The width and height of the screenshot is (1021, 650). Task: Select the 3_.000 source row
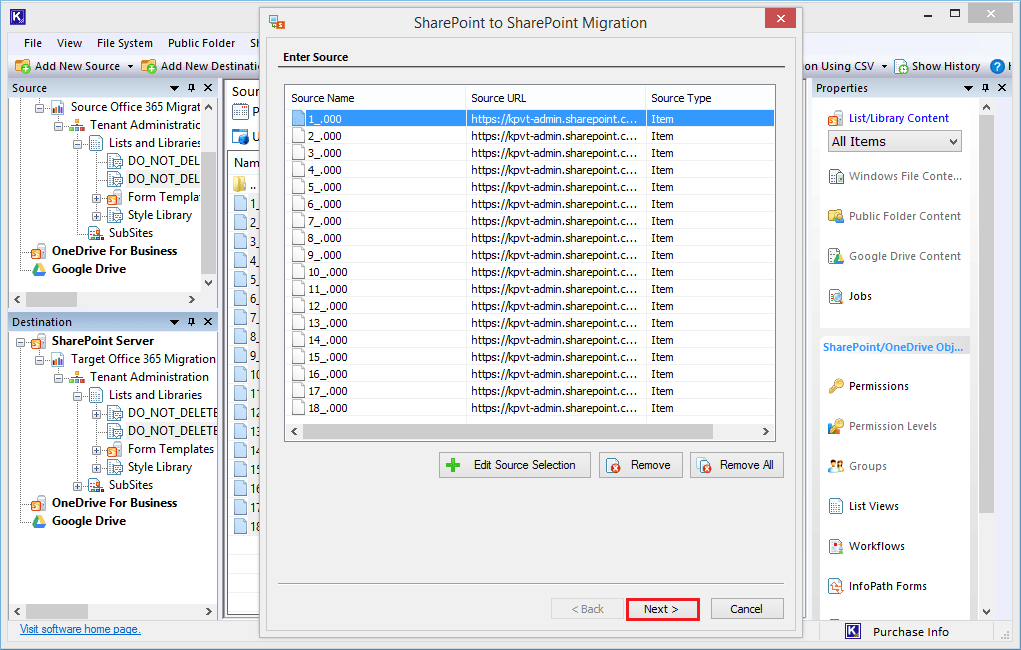click(529, 153)
